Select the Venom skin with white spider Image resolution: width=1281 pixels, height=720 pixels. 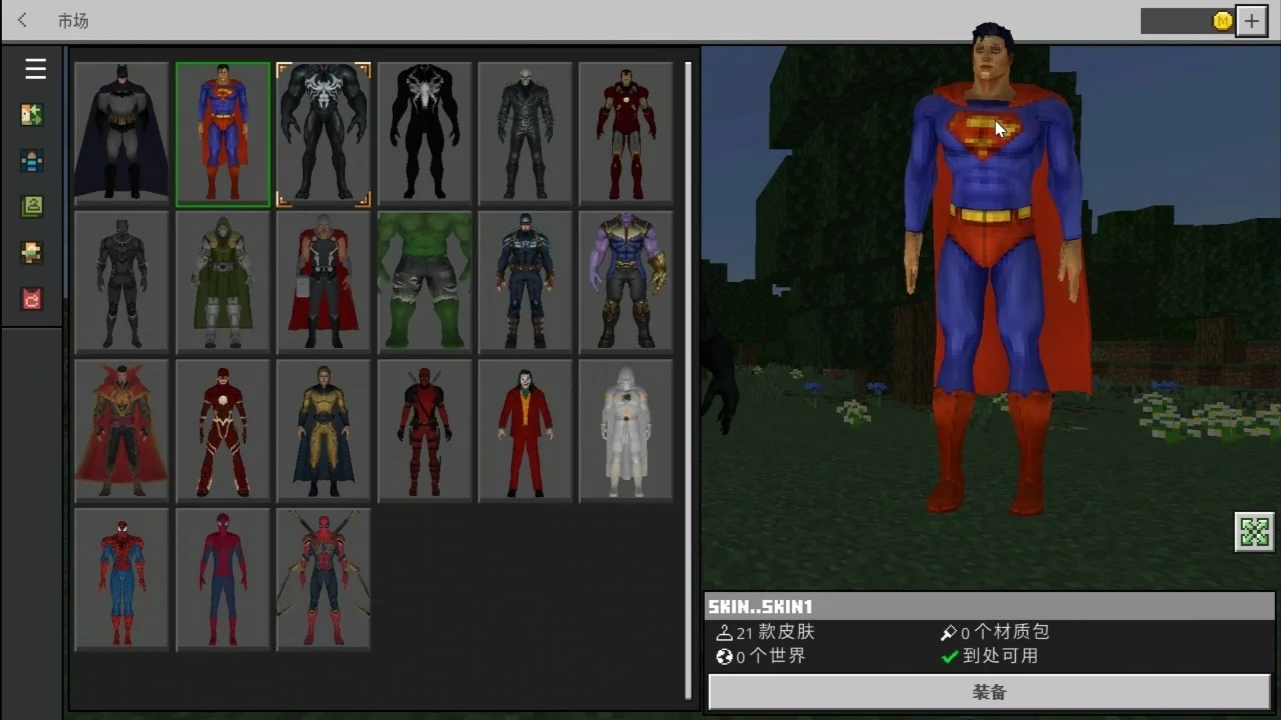click(323, 134)
